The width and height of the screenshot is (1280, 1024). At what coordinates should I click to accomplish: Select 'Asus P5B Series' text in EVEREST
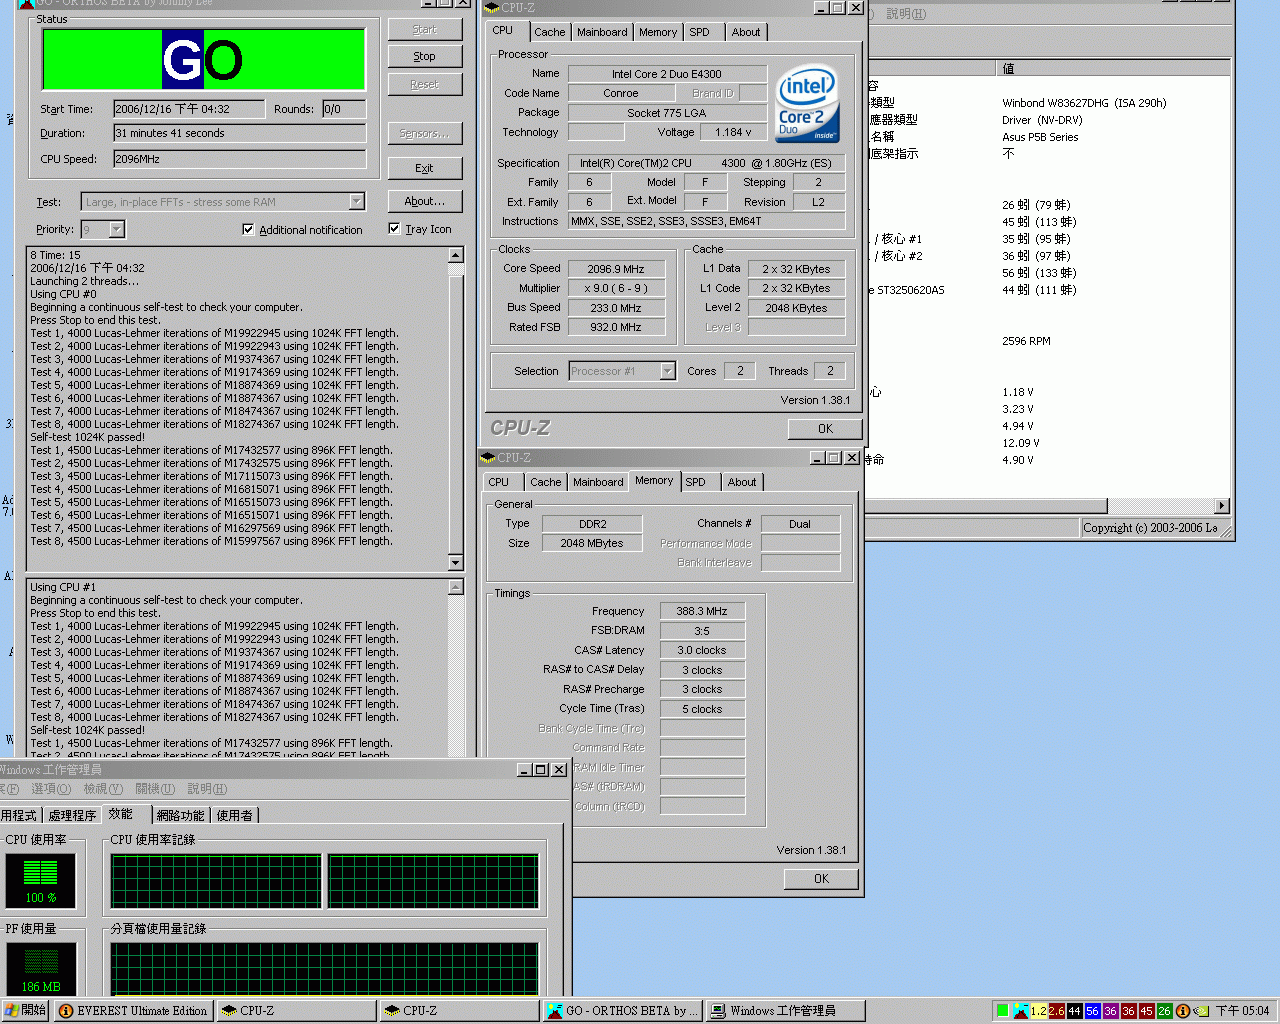point(1040,137)
